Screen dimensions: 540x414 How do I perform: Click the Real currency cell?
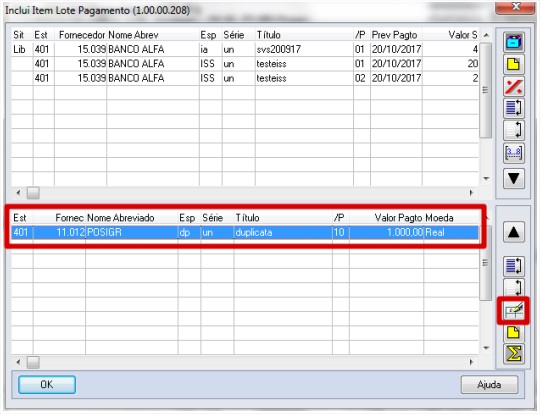(451, 232)
